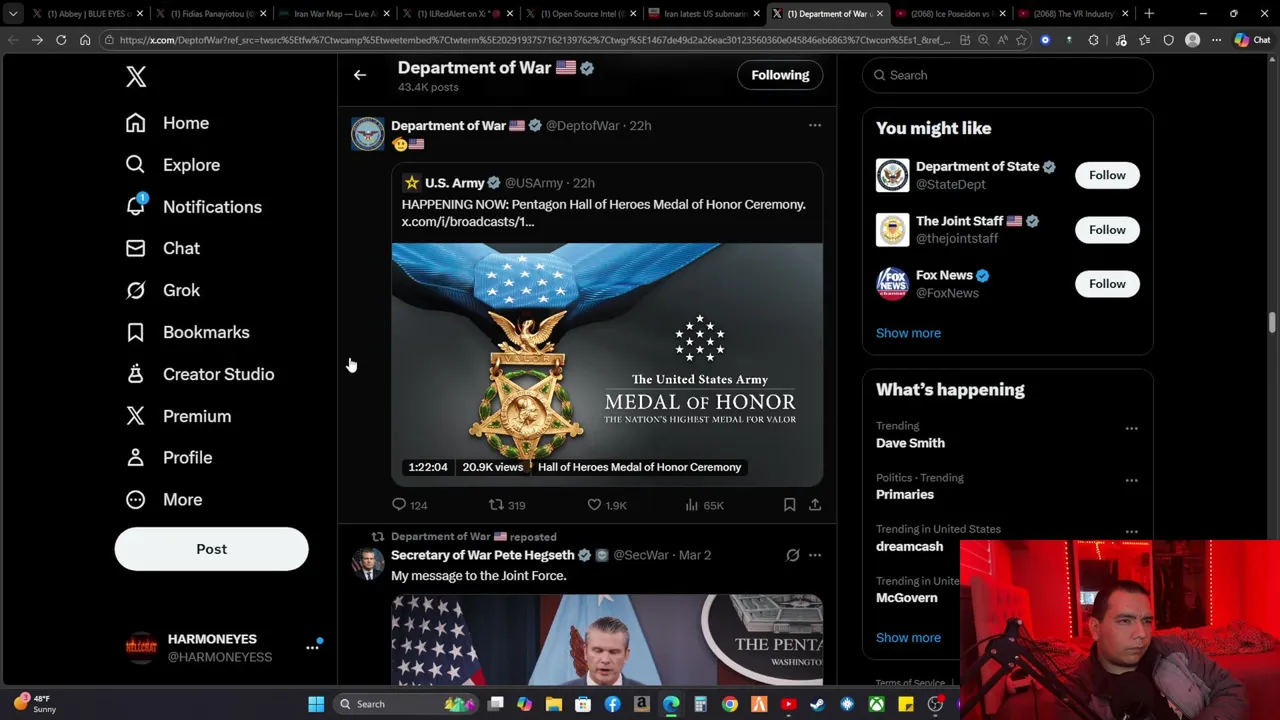Show more under What's happening
The image size is (1280, 720).
(x=908, y=638)
